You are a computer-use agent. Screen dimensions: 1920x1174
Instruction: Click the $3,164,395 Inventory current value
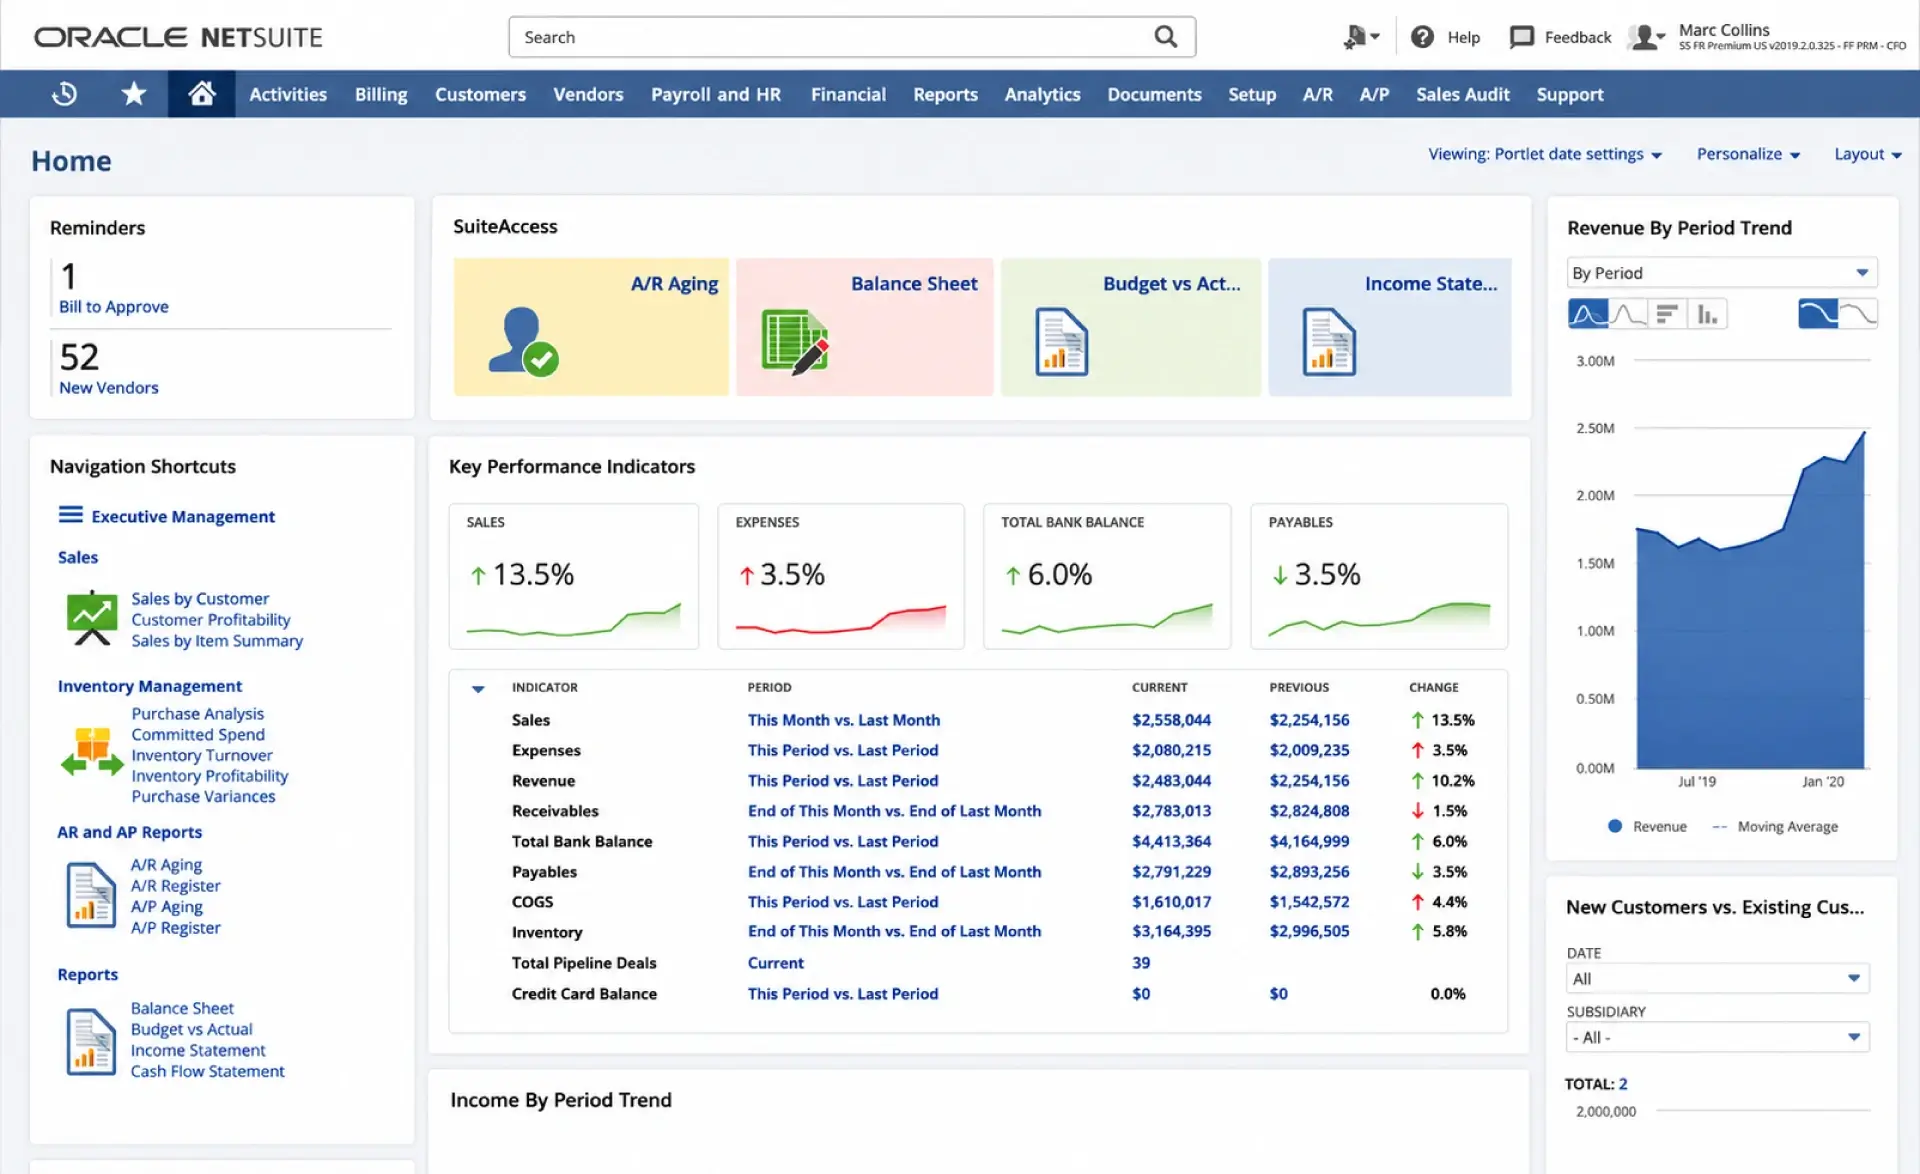[1171, 931]
